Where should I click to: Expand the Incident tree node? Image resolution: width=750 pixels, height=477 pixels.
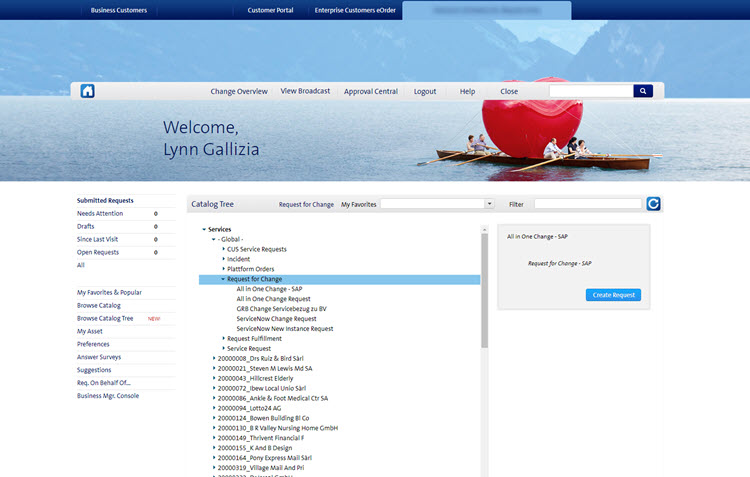(x=223, y=259)
